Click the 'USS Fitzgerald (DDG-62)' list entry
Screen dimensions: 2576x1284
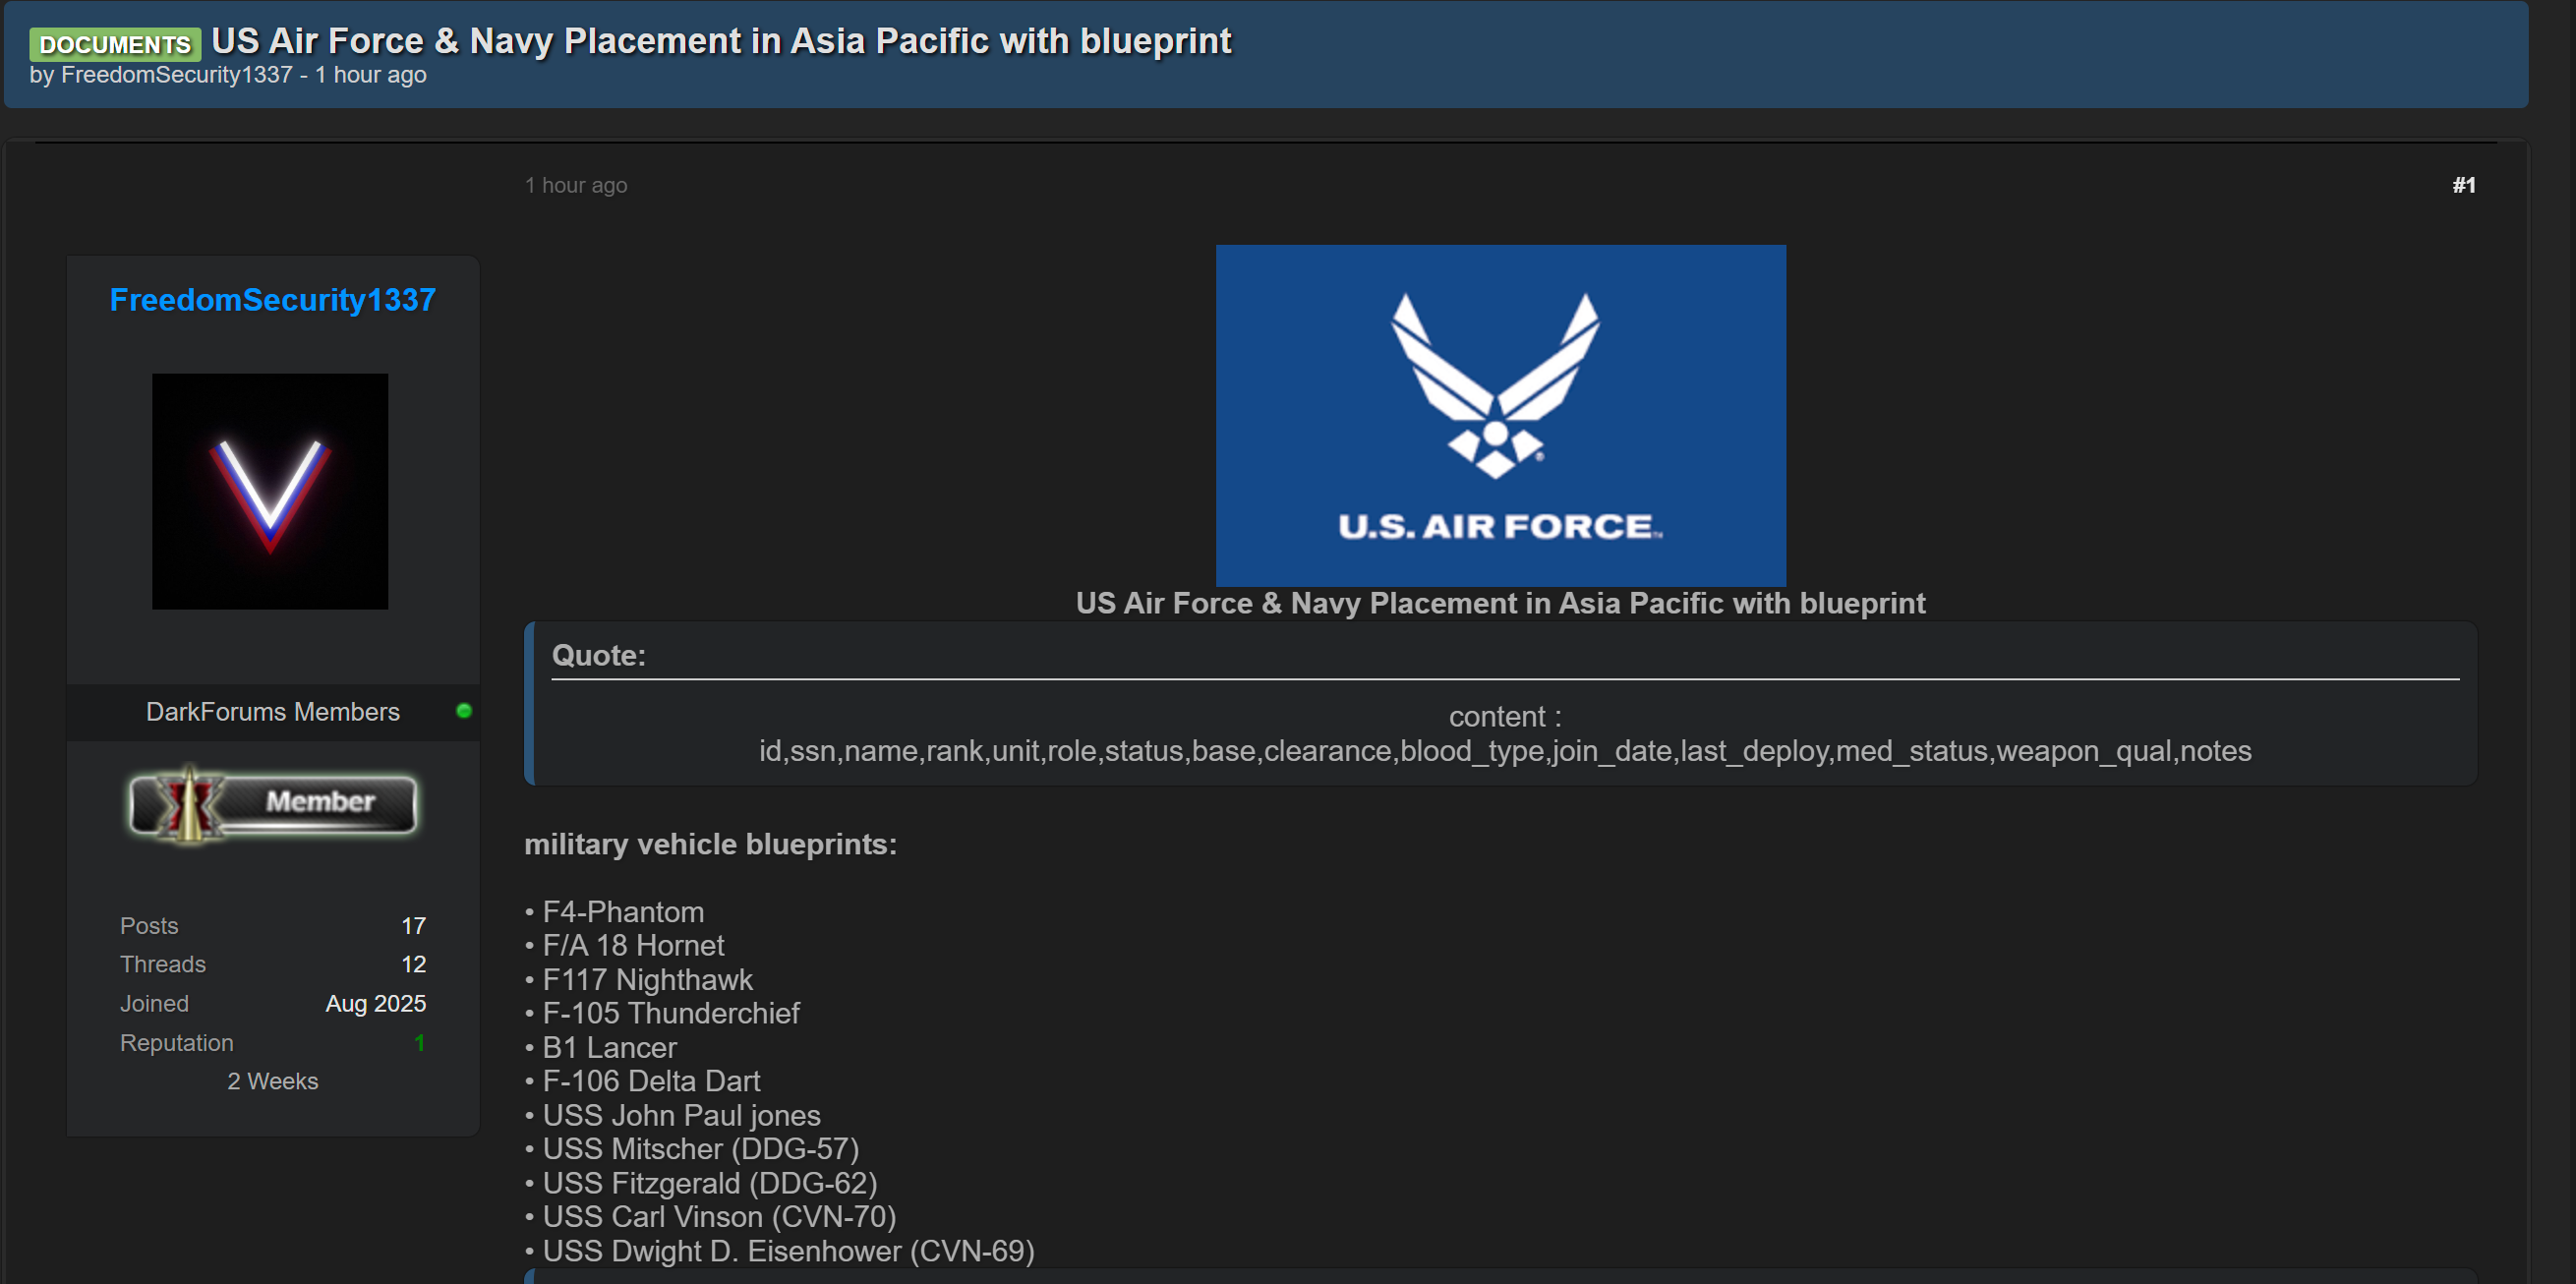(x=710, y=1184)
